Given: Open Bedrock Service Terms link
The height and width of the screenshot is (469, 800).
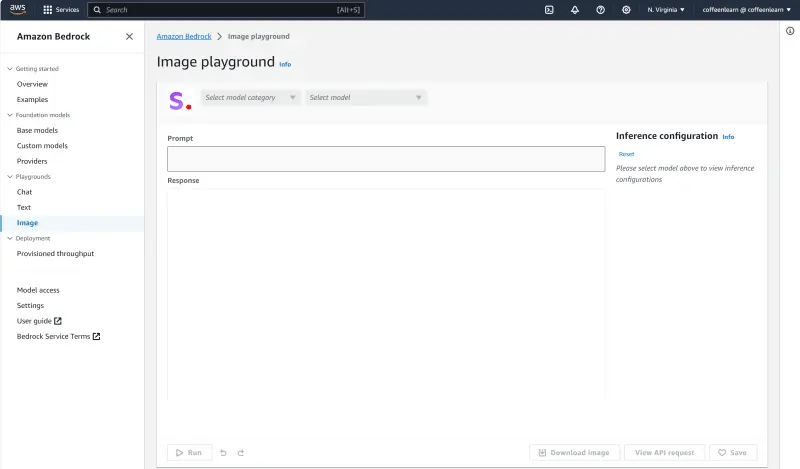Looking at the screenshot, I should tap(53, 336).
